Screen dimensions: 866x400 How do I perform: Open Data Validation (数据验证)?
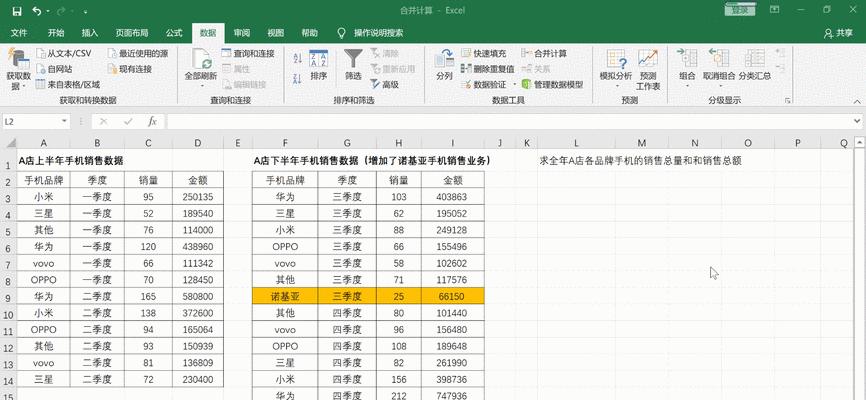click(x=484, y=85)
